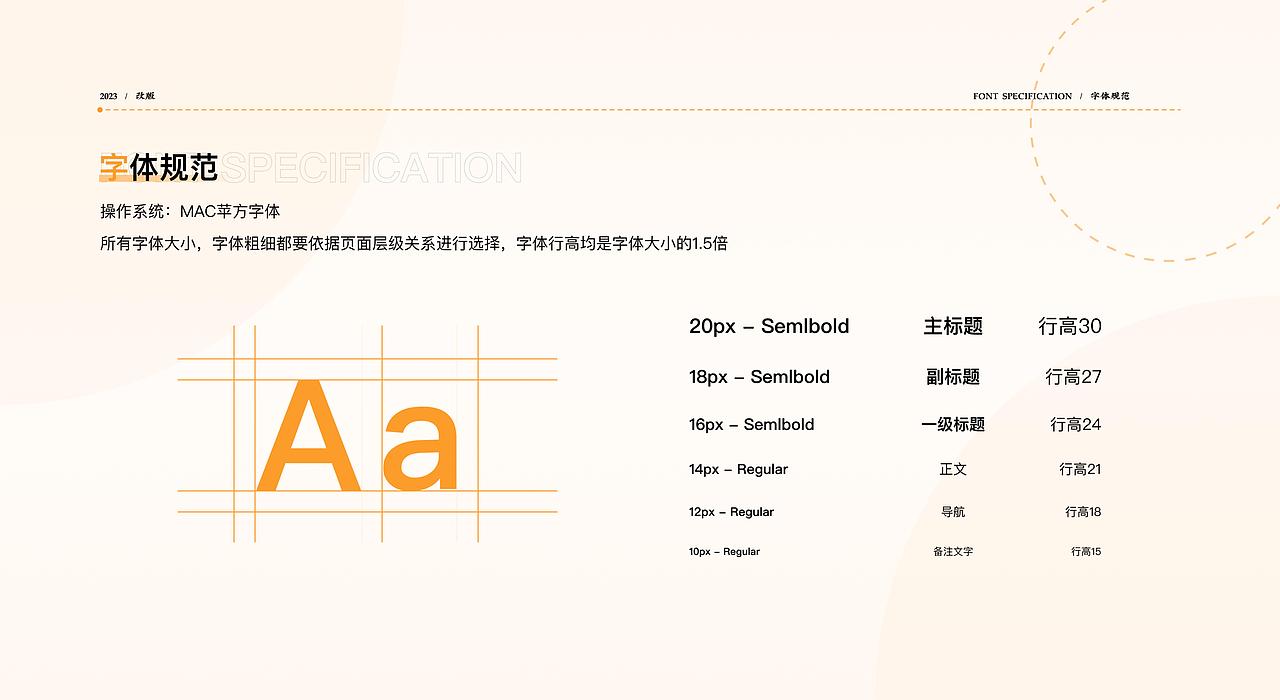
Task: Click the '行高21' value
Action: point(1080,469)
